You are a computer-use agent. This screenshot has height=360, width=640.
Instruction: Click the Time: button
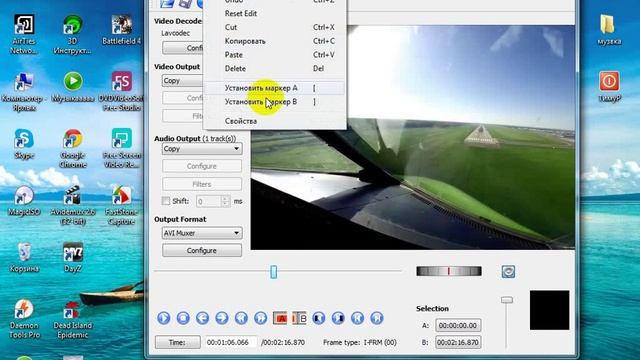click(x=178, y=342)
